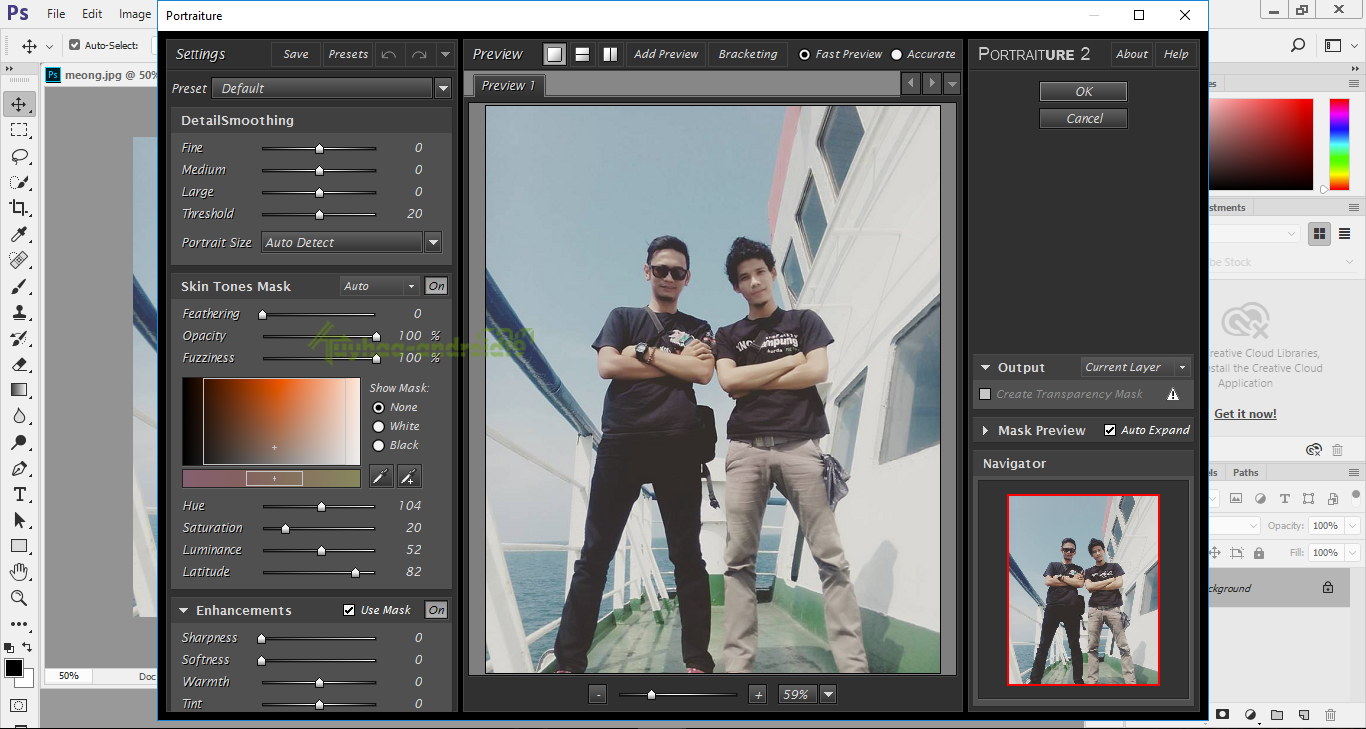1366x729 pixels.
Task: Select the Zoom tool
Action: (19, 598)
